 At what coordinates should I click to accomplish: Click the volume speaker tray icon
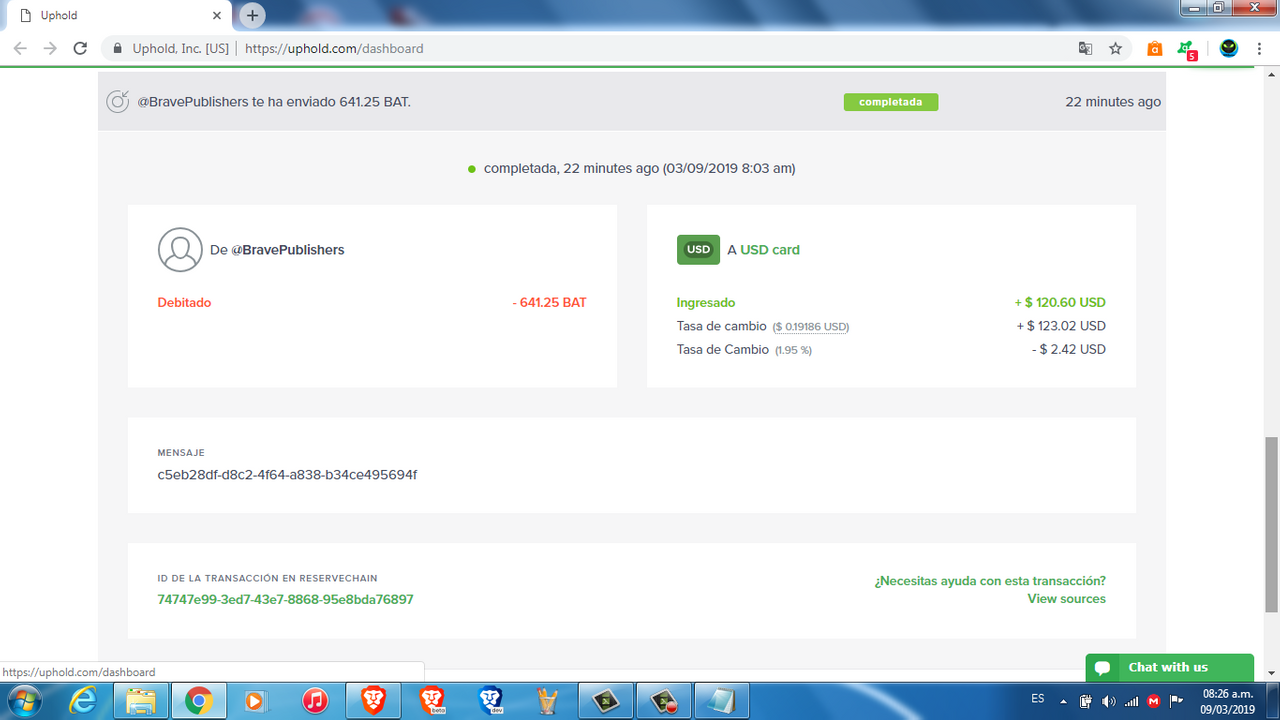[1108, 701]
